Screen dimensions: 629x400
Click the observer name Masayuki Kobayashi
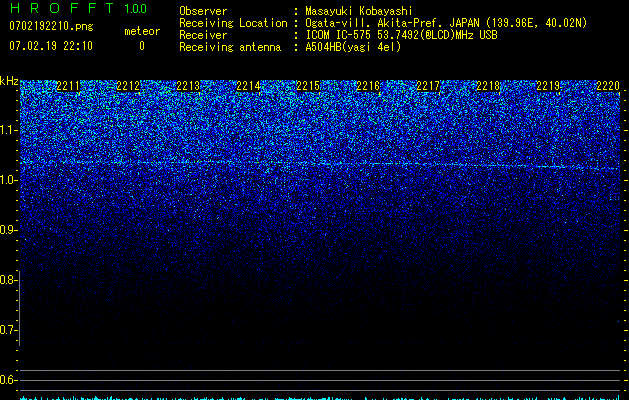click(359, 11)
